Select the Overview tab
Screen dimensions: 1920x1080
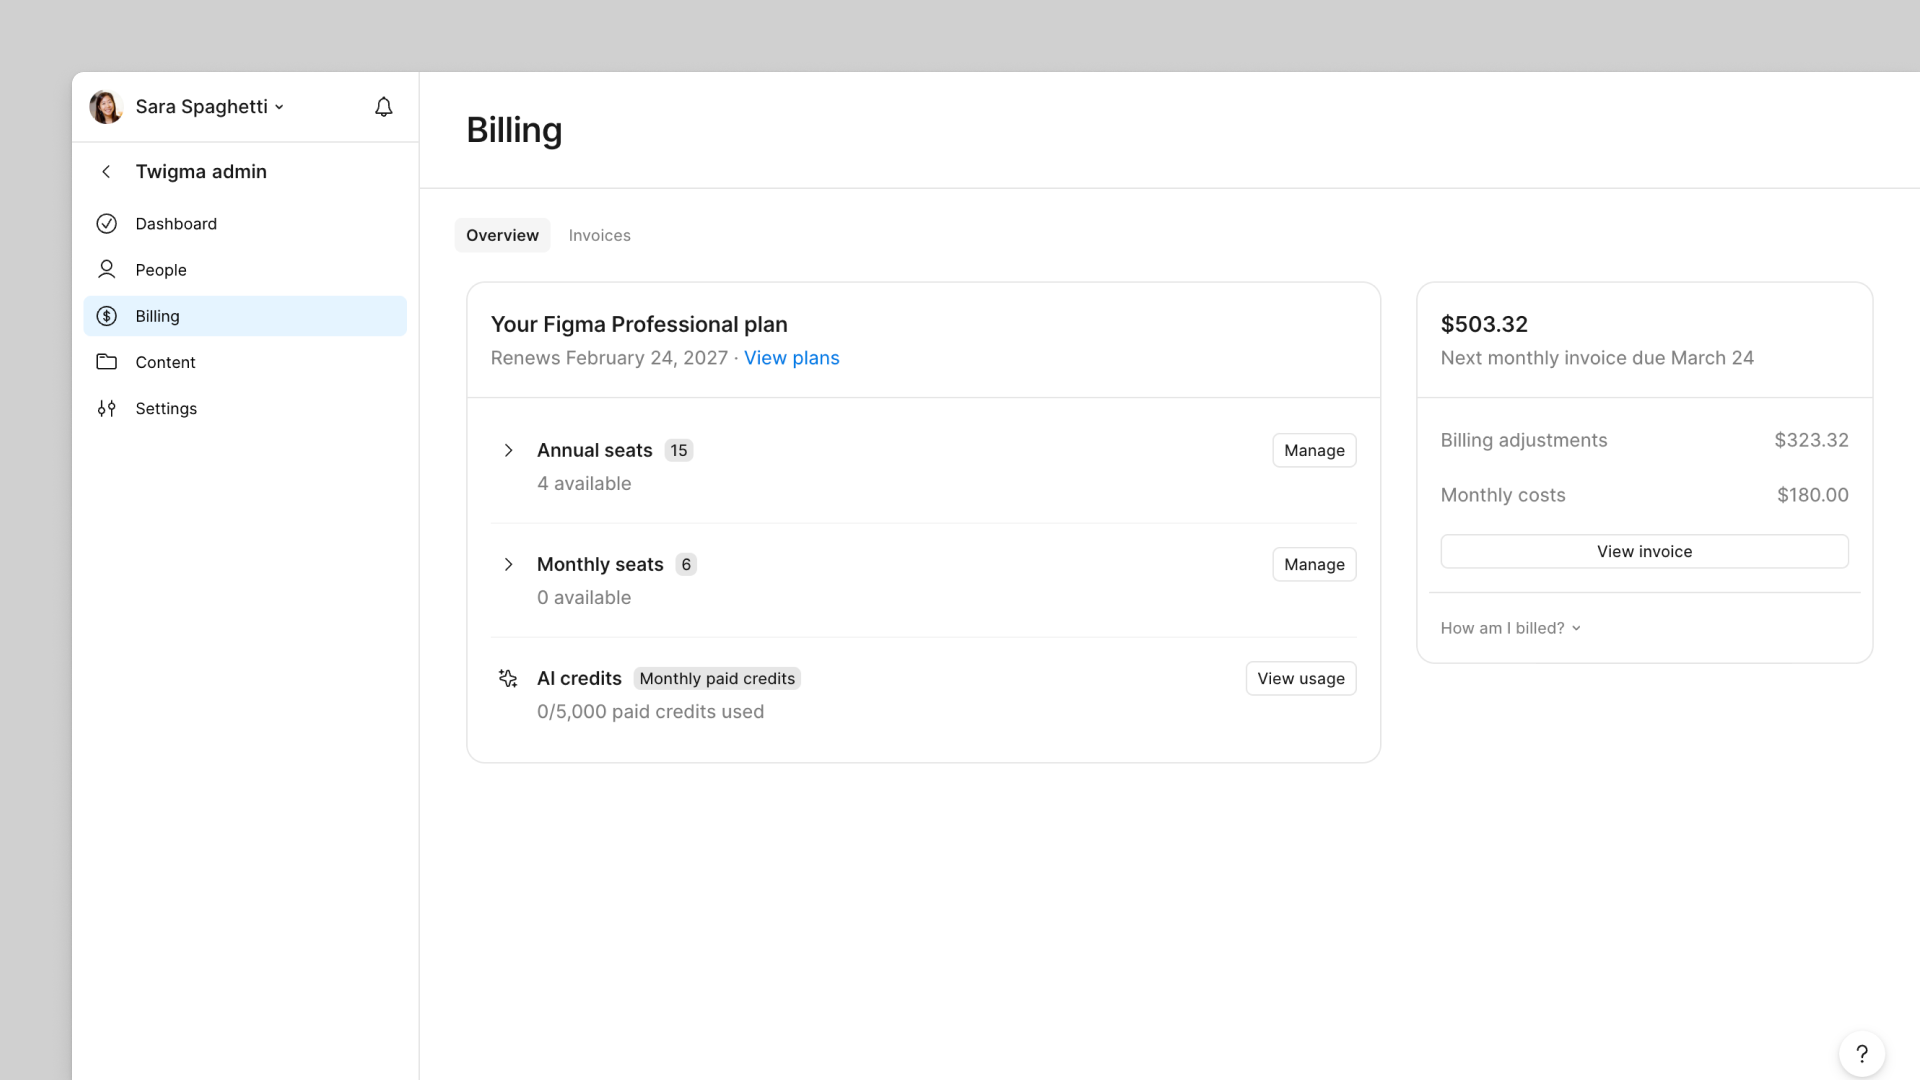pyautogui.click(x=502, y=235)
